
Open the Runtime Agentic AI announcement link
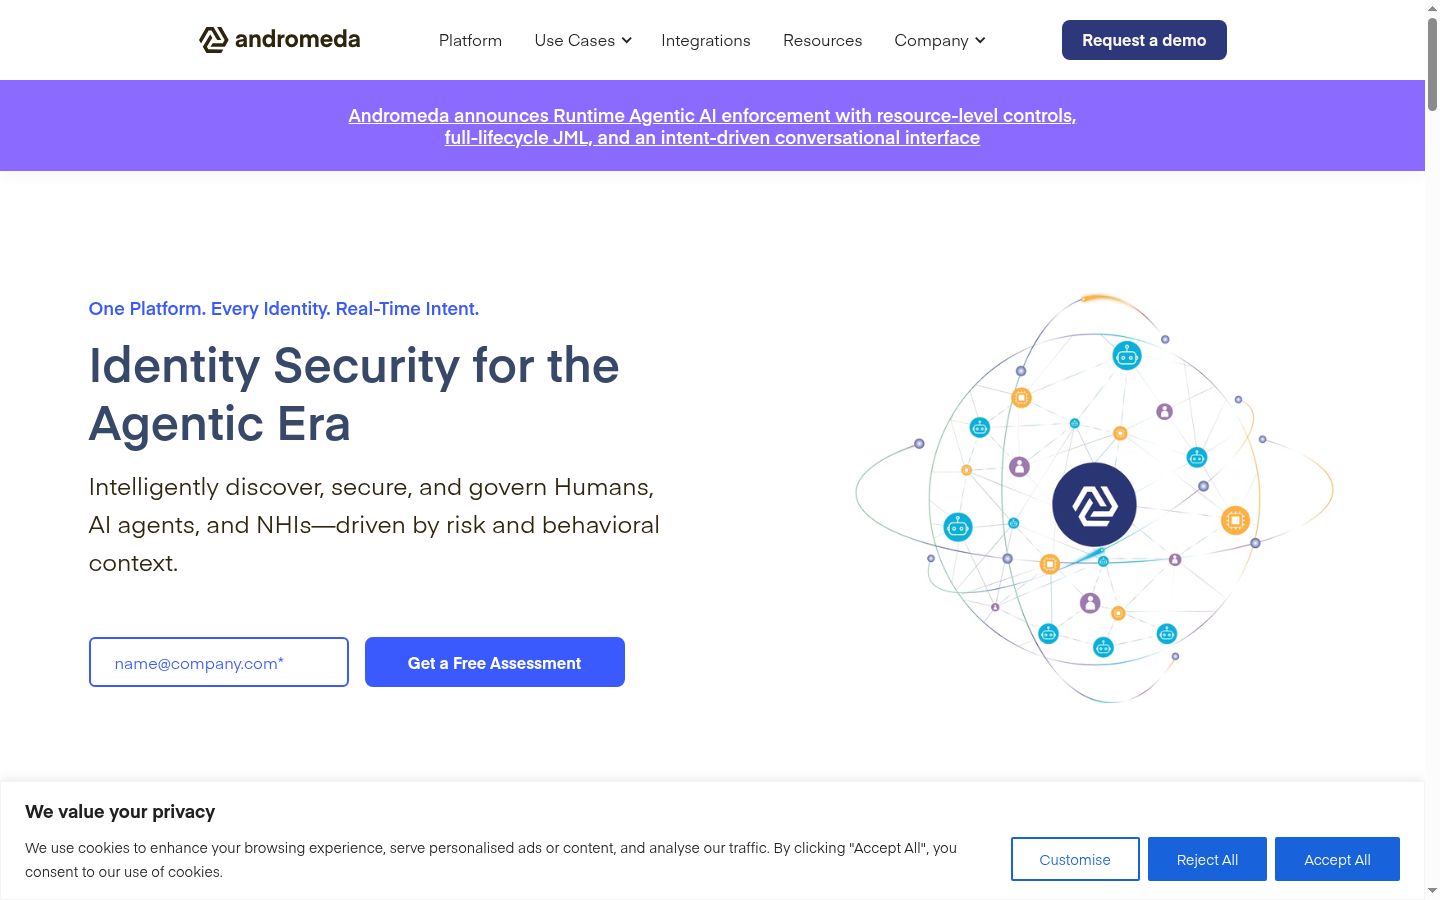pos(712,126)
